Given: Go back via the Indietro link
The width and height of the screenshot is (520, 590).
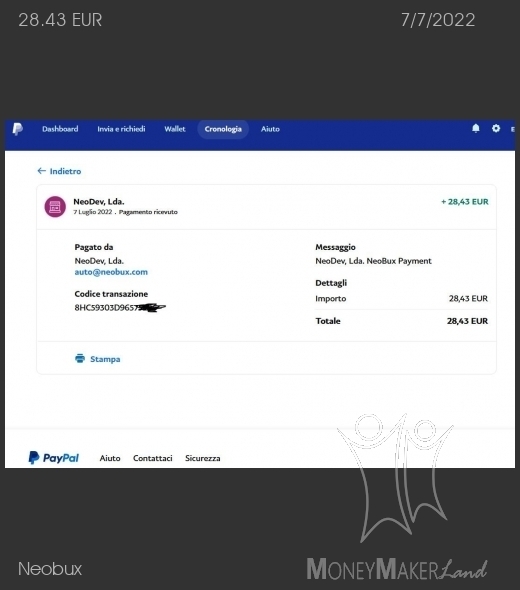Looking at the screenshot, I should pos(65,171).
